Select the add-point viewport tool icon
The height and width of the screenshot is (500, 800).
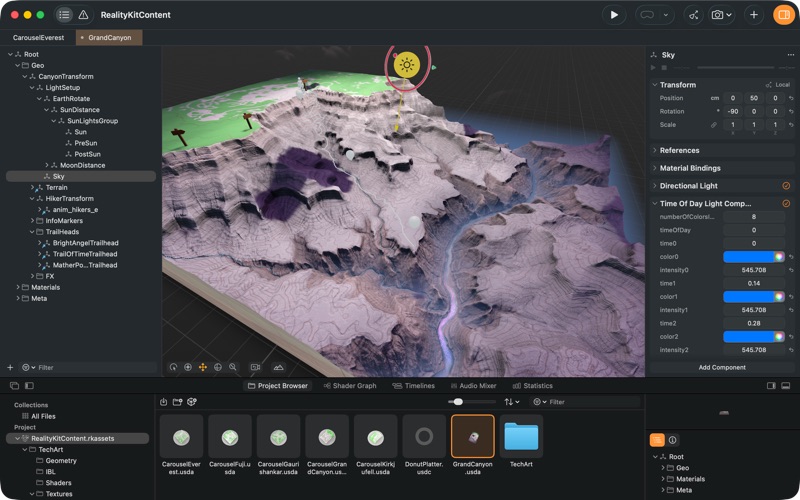point(188,367)
